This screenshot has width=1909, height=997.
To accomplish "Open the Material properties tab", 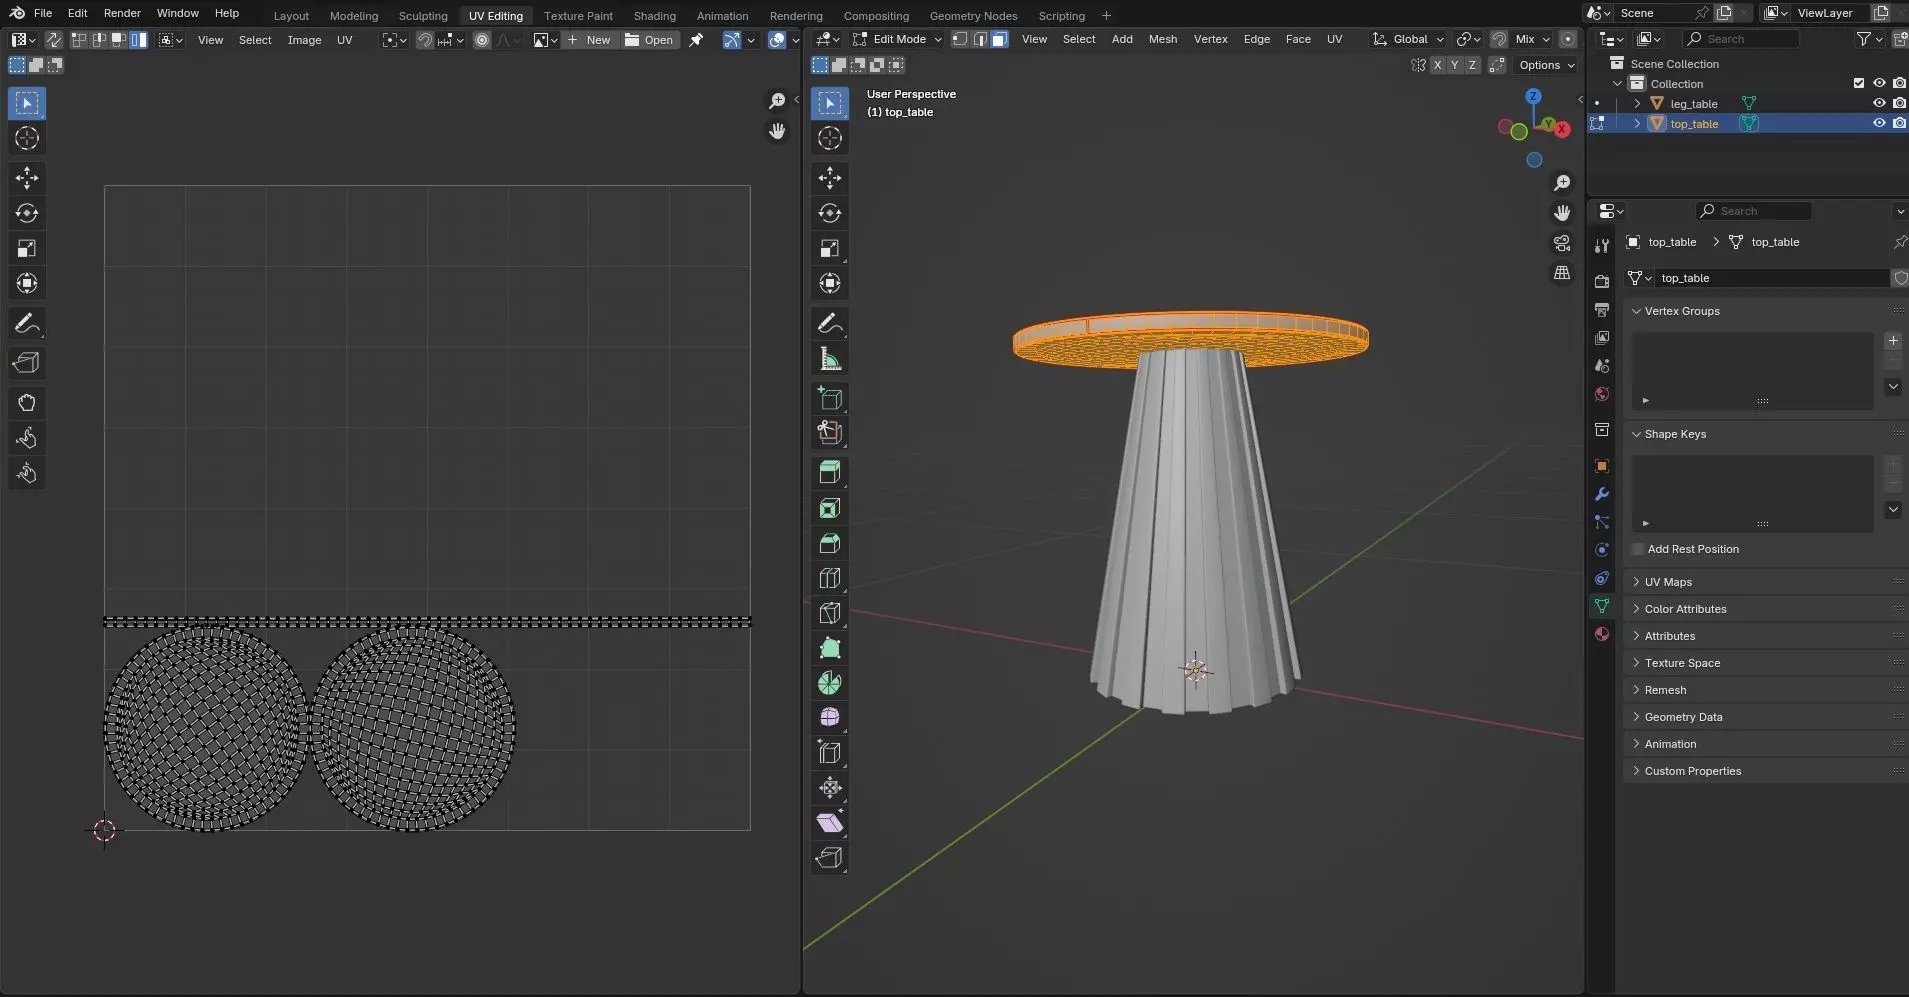I will (x=1601, y=634).
